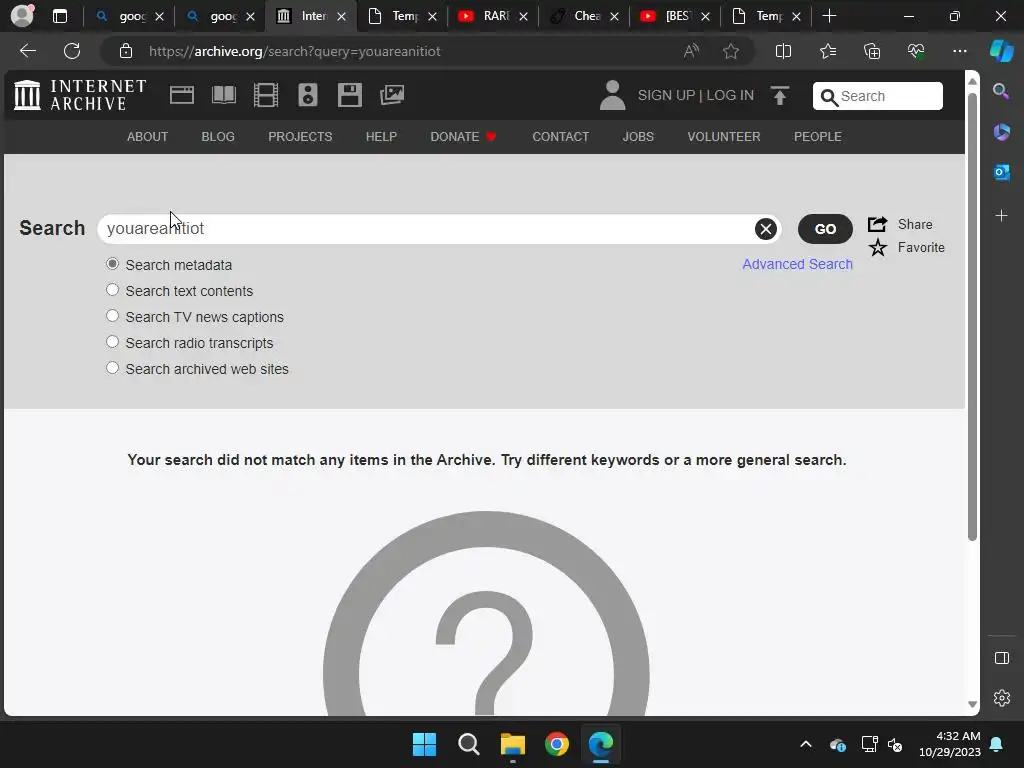This screenshot has height=768, width=1024.
Task: Open the HELP menu item
Action: click(x=381, y=136)
